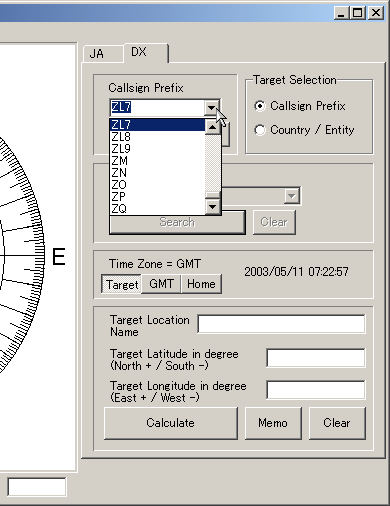
Task: Select ZL8 from the prefix list
Action: pos(158,137)
